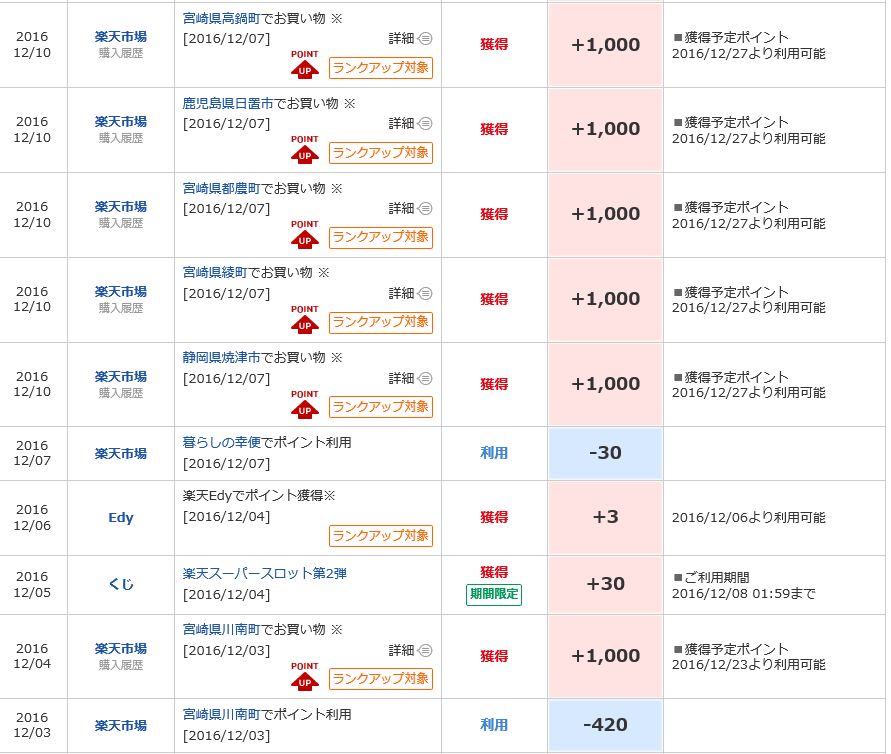Open 宮崎県都農町 shop link

point(221,189)
